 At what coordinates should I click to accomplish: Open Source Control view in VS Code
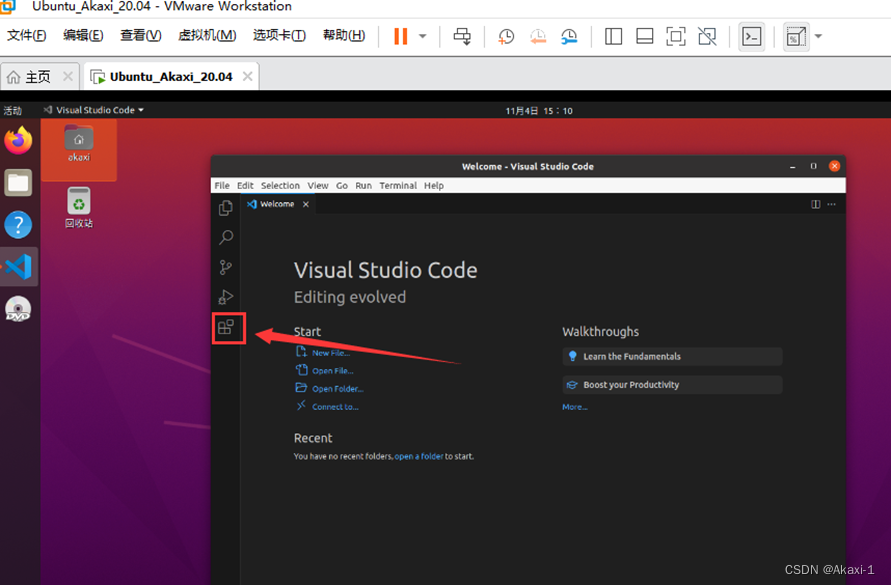pyautogui.click(x=226, y=267)
